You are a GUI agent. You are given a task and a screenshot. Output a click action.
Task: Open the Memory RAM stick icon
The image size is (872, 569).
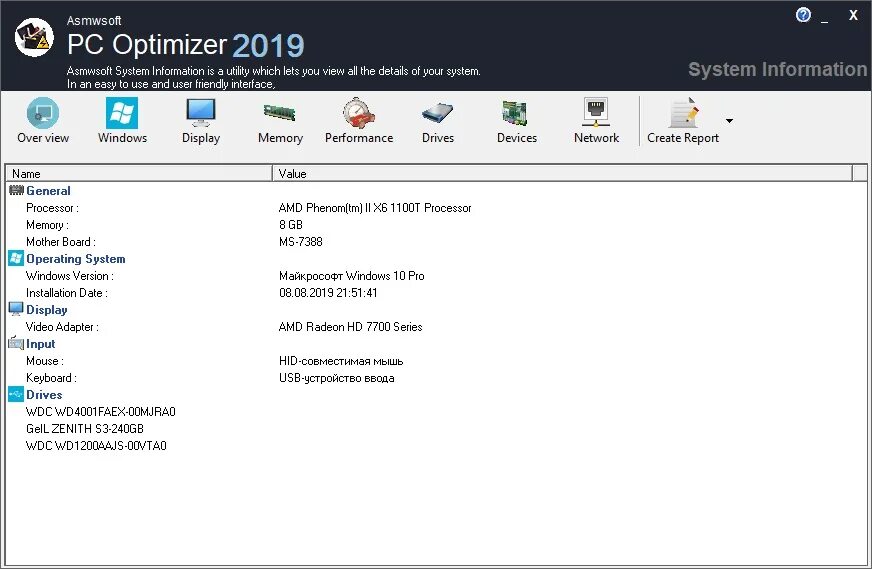pos(280,113)
